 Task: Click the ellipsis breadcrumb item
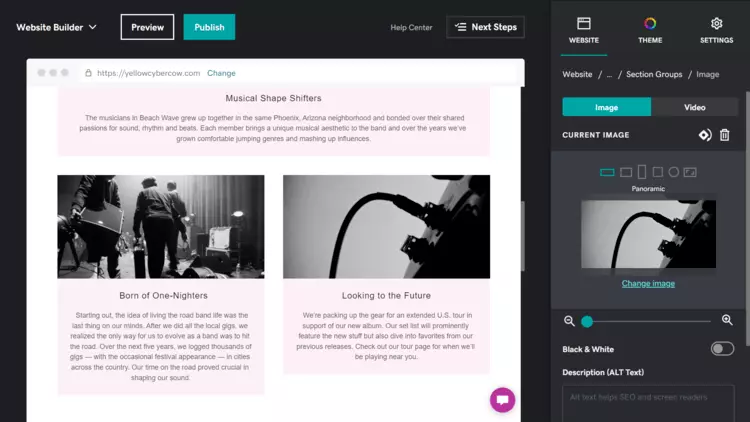(609, 75)
